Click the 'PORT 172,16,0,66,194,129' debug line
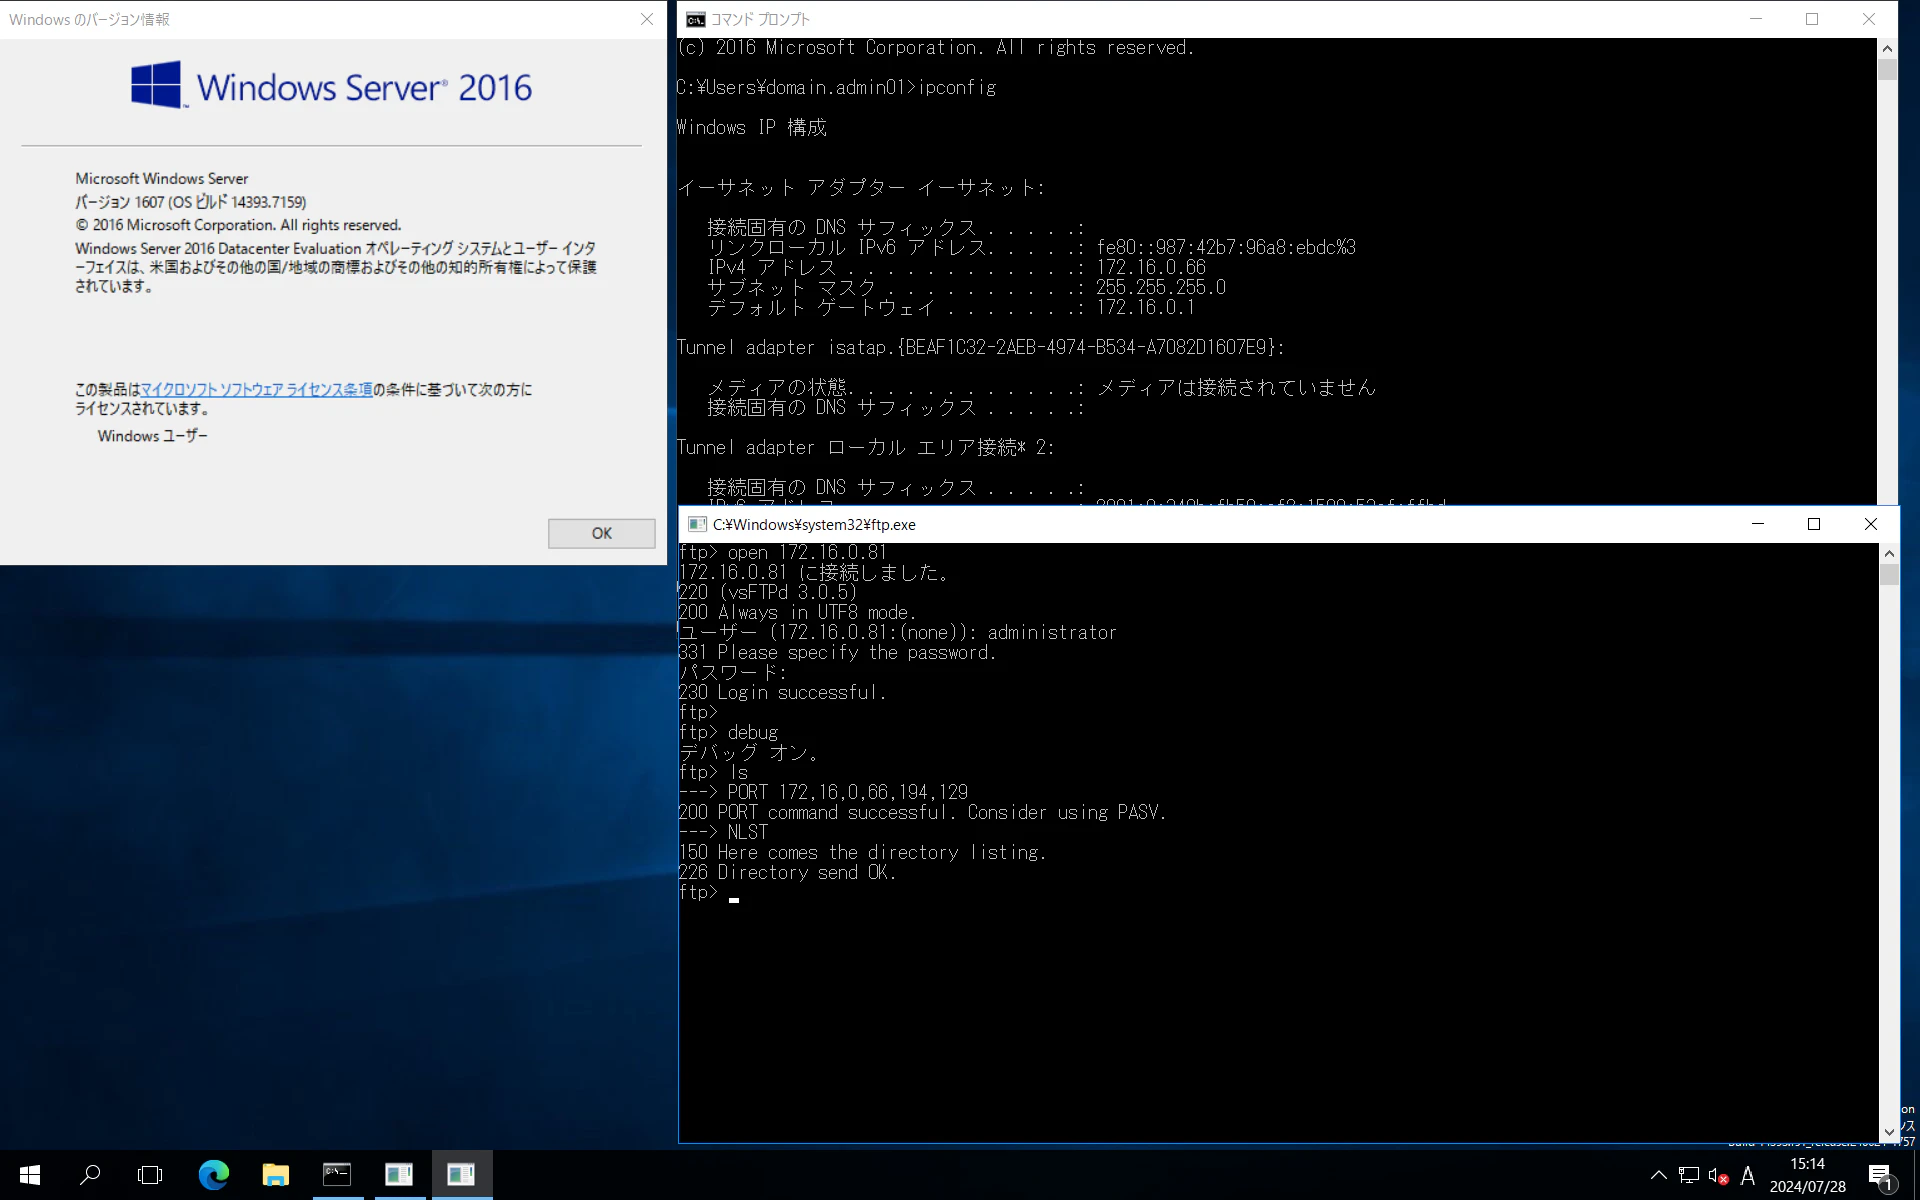1920x1200 pixels. click(x=823, y=792)
